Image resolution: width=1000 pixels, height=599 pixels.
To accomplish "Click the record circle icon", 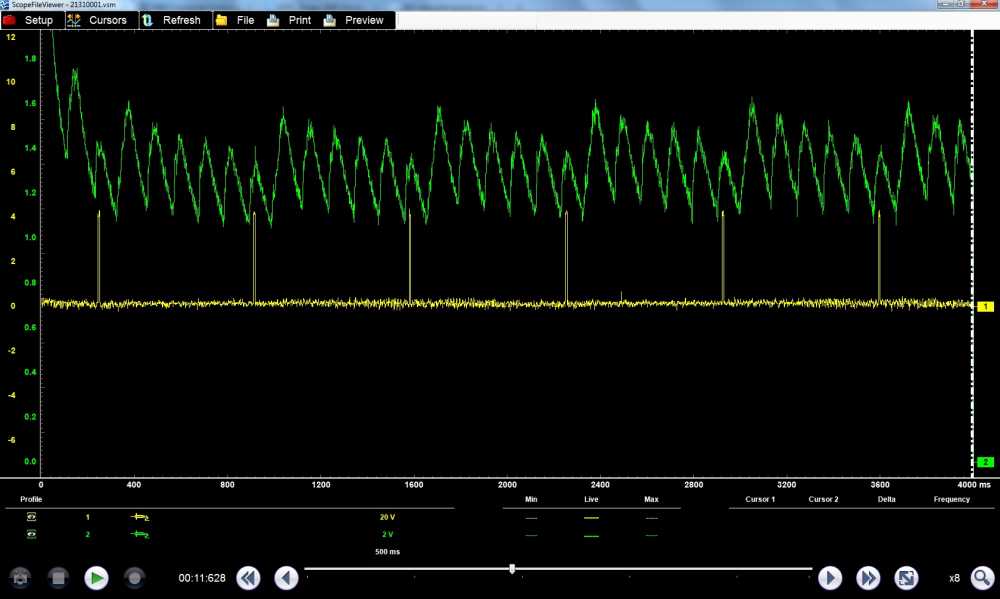I will (134, 578).
